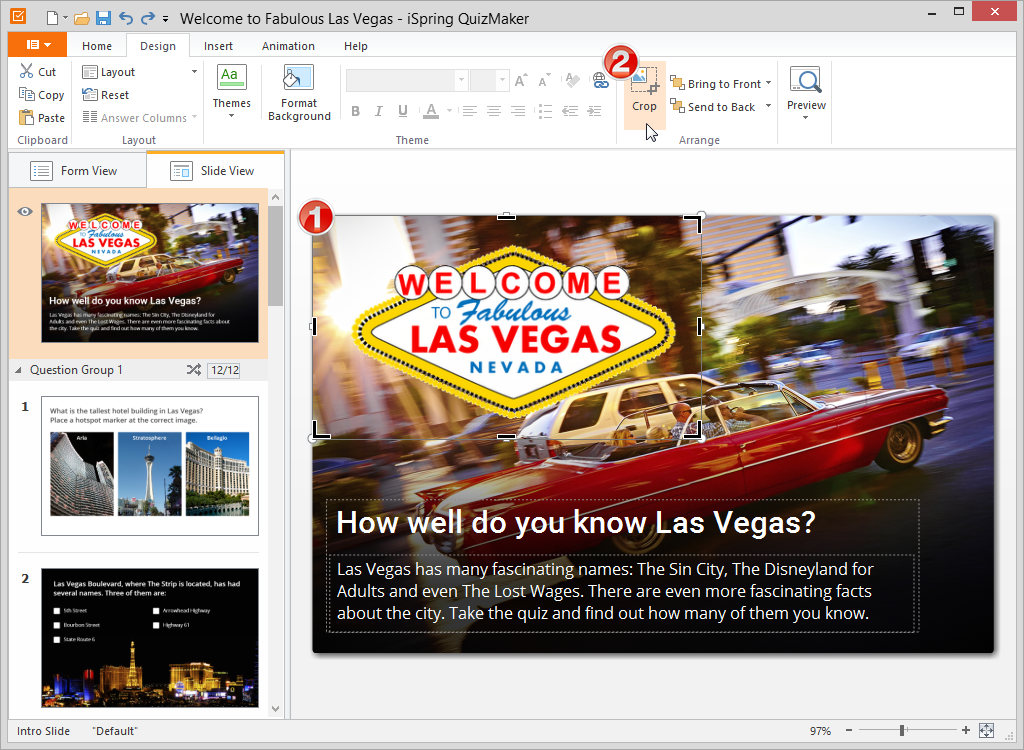
Task: Click the fit-to-window icon in status bar
Action: click(x=987, y=731)
